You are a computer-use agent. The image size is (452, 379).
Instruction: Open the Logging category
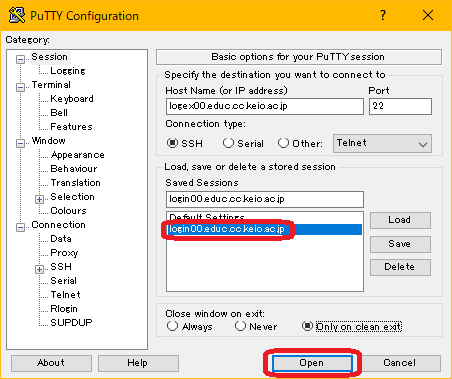pos(68,71)
